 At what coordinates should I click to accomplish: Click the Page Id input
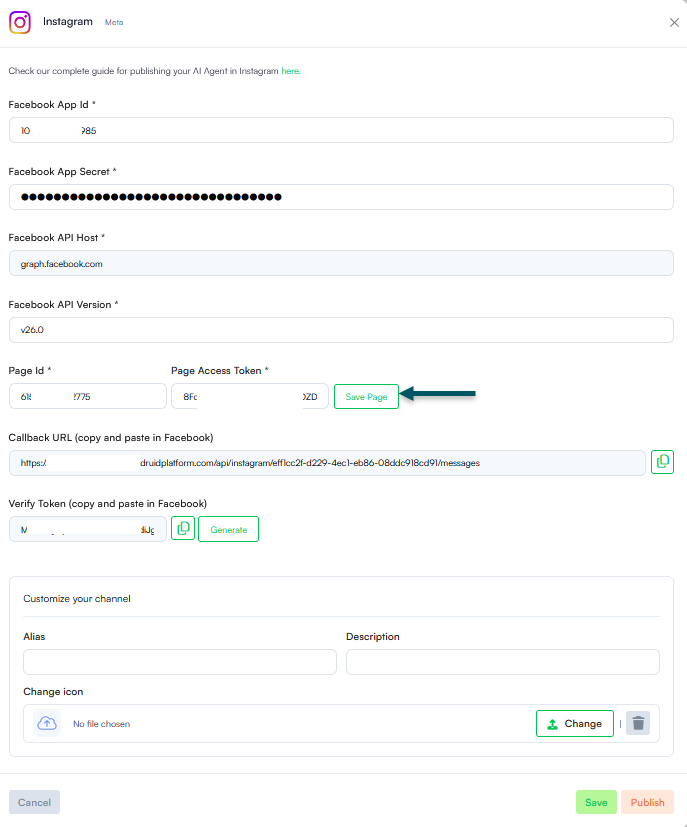click(88, 396)
